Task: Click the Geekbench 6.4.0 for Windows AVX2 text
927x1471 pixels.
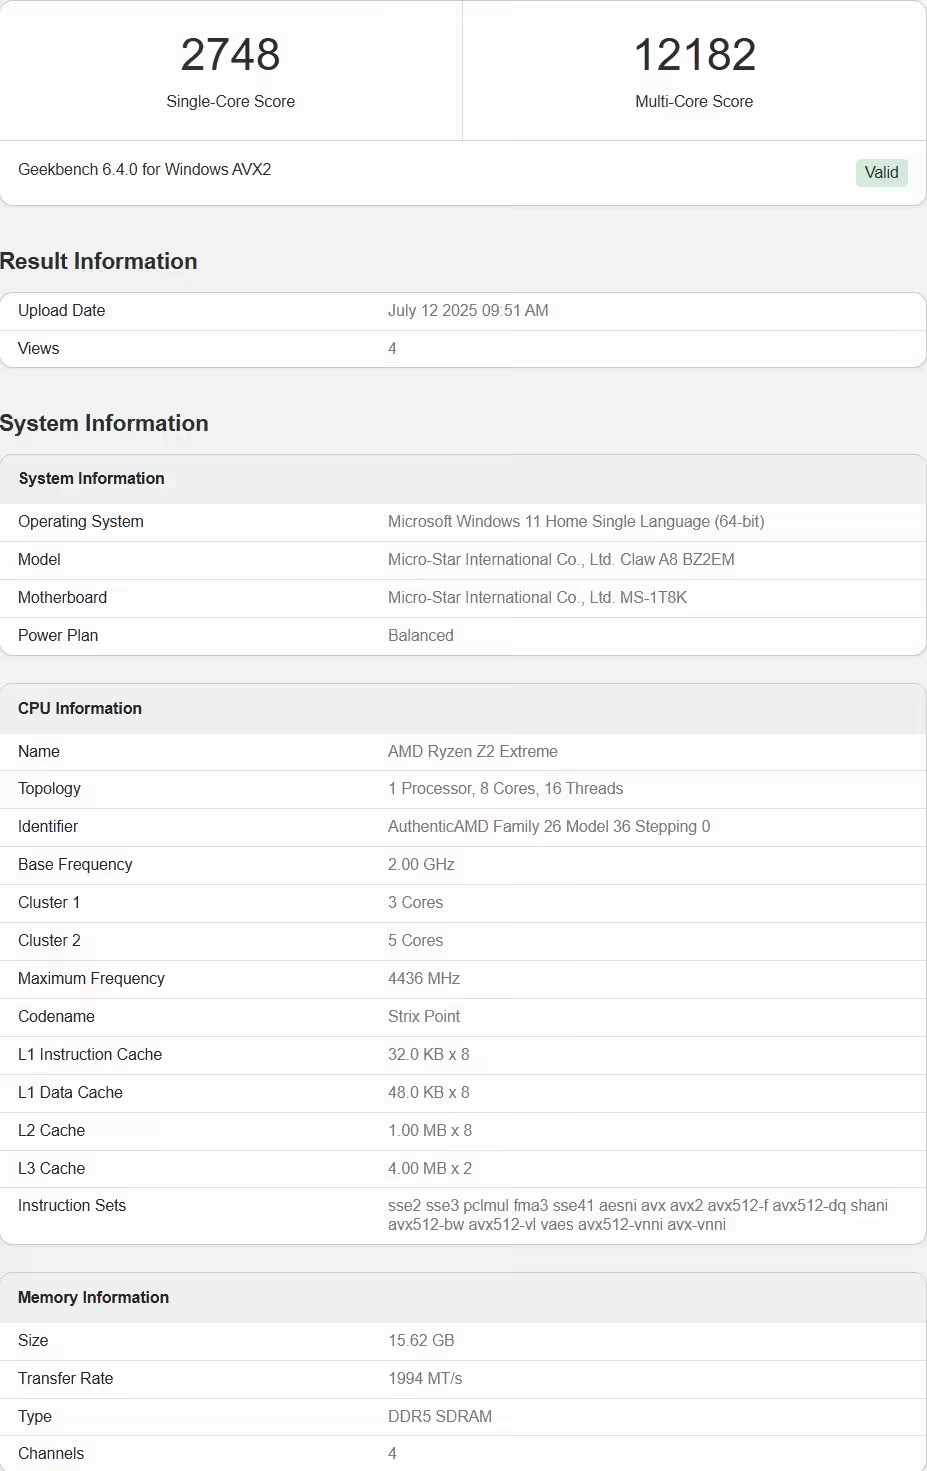Action: [x=144, y=169]
